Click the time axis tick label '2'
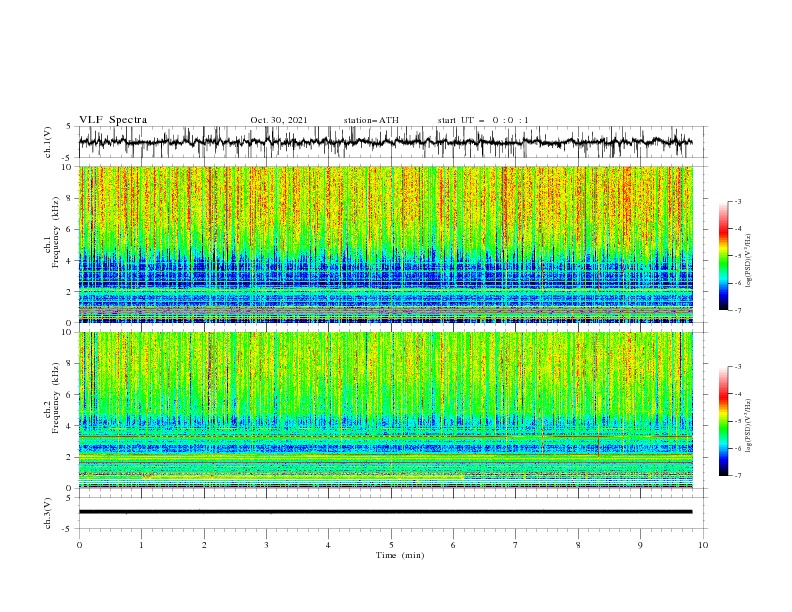Image resolution: width=792 pixels, height=612 pixels. point(204,545)
